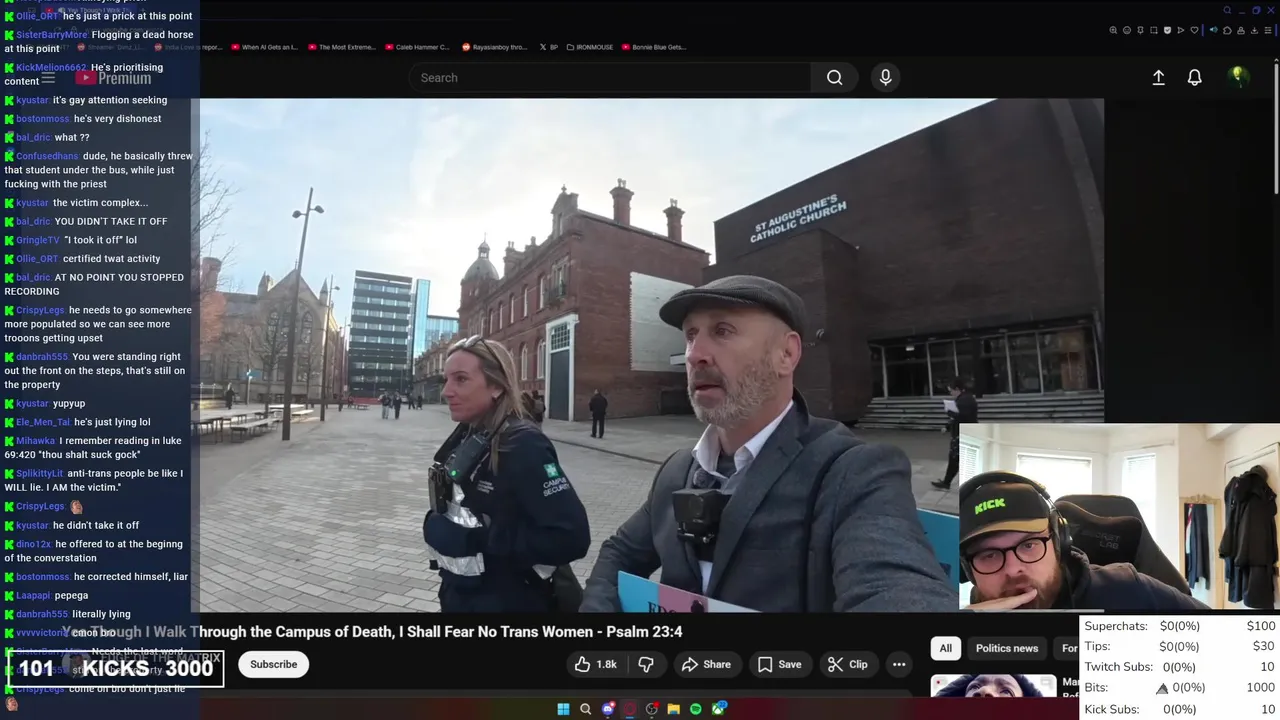This screenshot has height=720, width=1280.
Task: Open the YouTube account avatar menu
Action: pyautogui.click(x=1238, y=77)
